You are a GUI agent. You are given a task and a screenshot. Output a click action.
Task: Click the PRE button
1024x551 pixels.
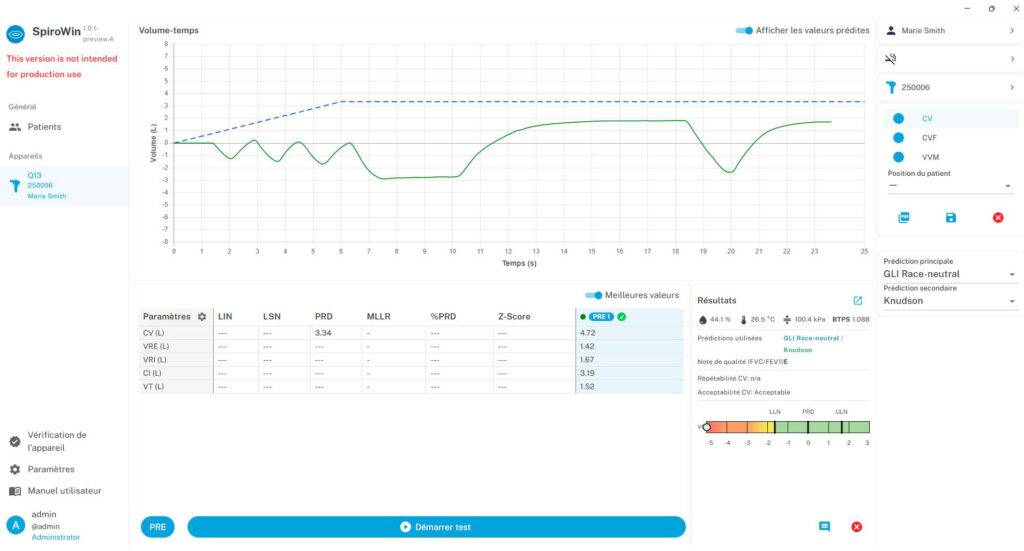pos(157,527)
